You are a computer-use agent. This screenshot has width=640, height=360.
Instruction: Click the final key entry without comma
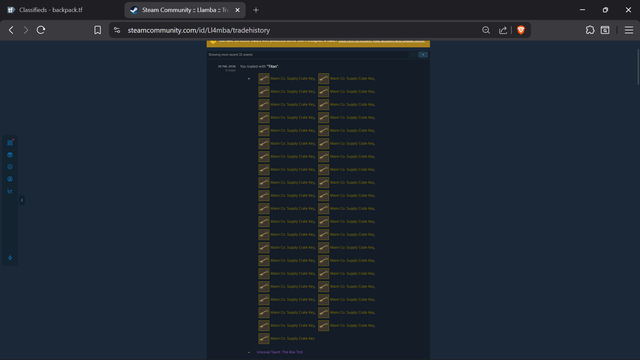[292, 338]
